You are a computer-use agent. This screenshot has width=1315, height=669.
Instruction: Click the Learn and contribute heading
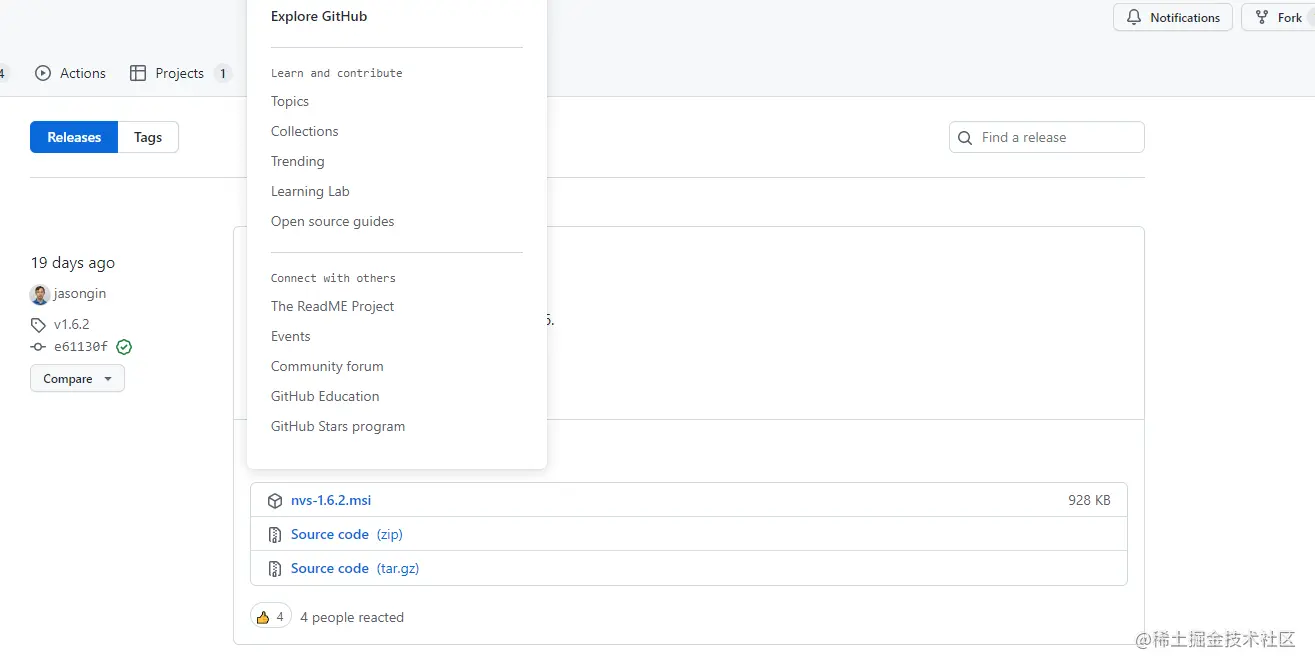337,73
